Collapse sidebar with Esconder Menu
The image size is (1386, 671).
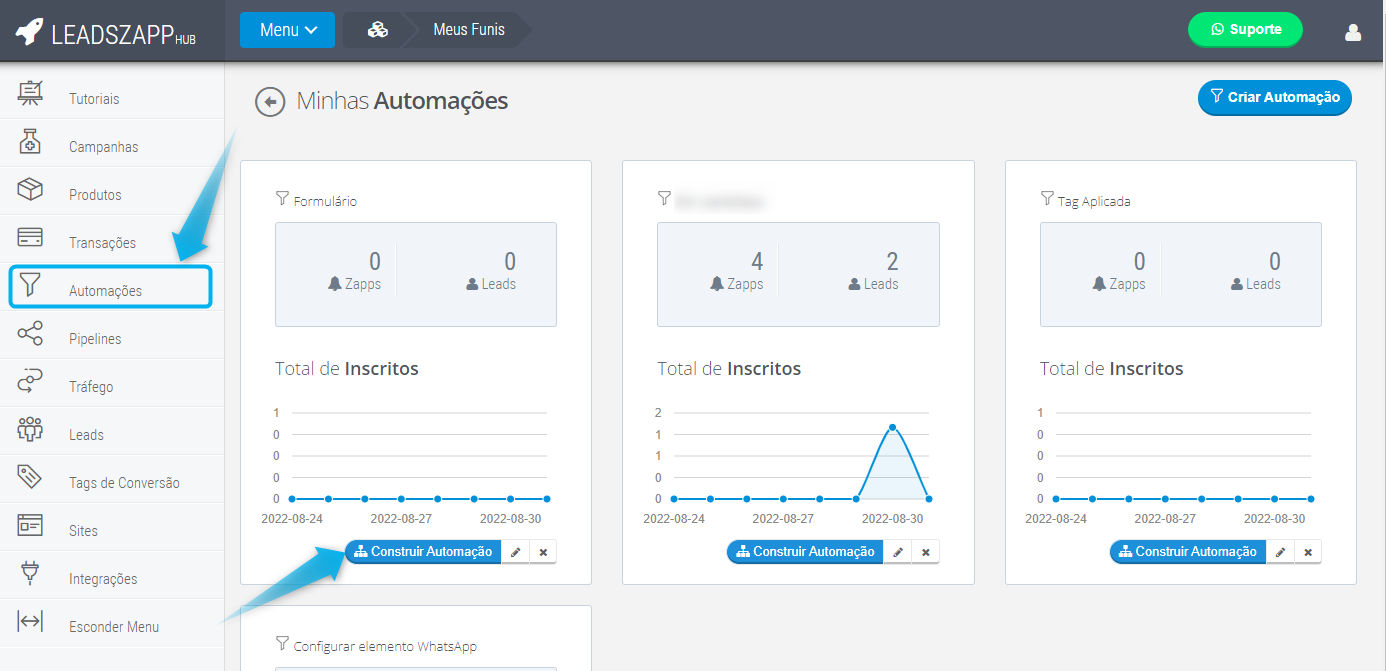tap(113, 627)
